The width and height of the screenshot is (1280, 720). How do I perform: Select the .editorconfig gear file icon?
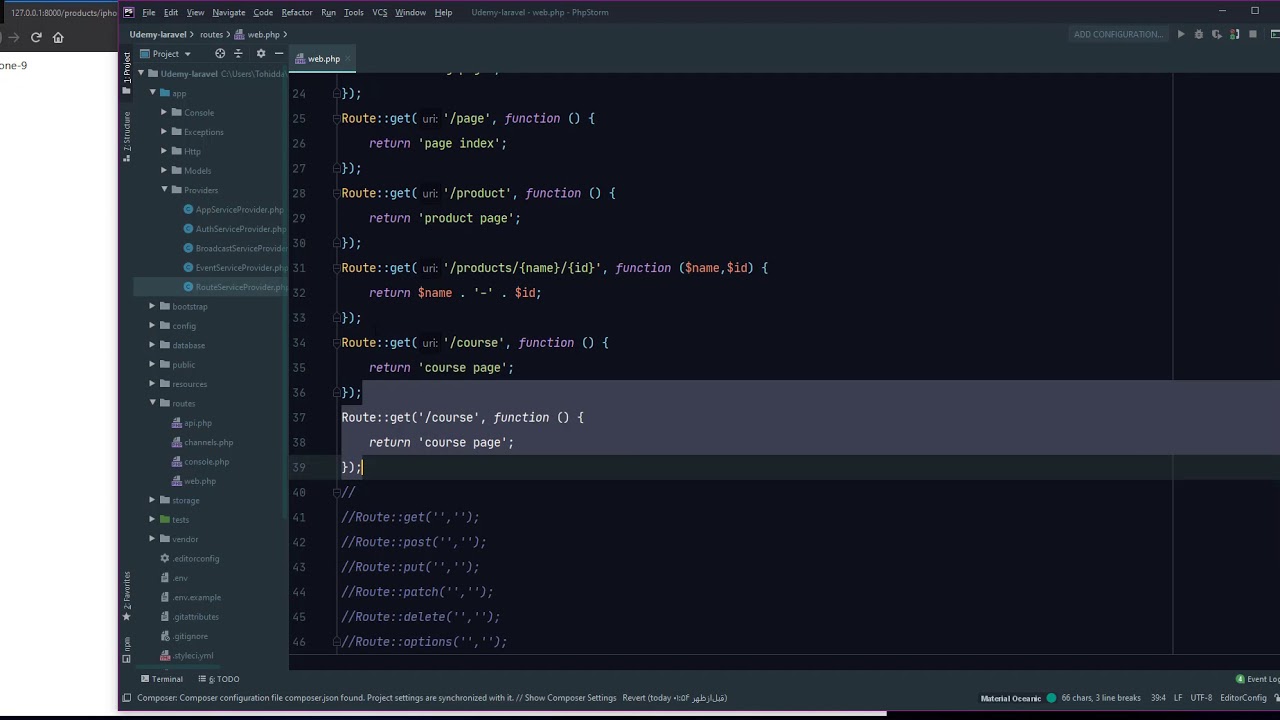[x=165, y=558]
